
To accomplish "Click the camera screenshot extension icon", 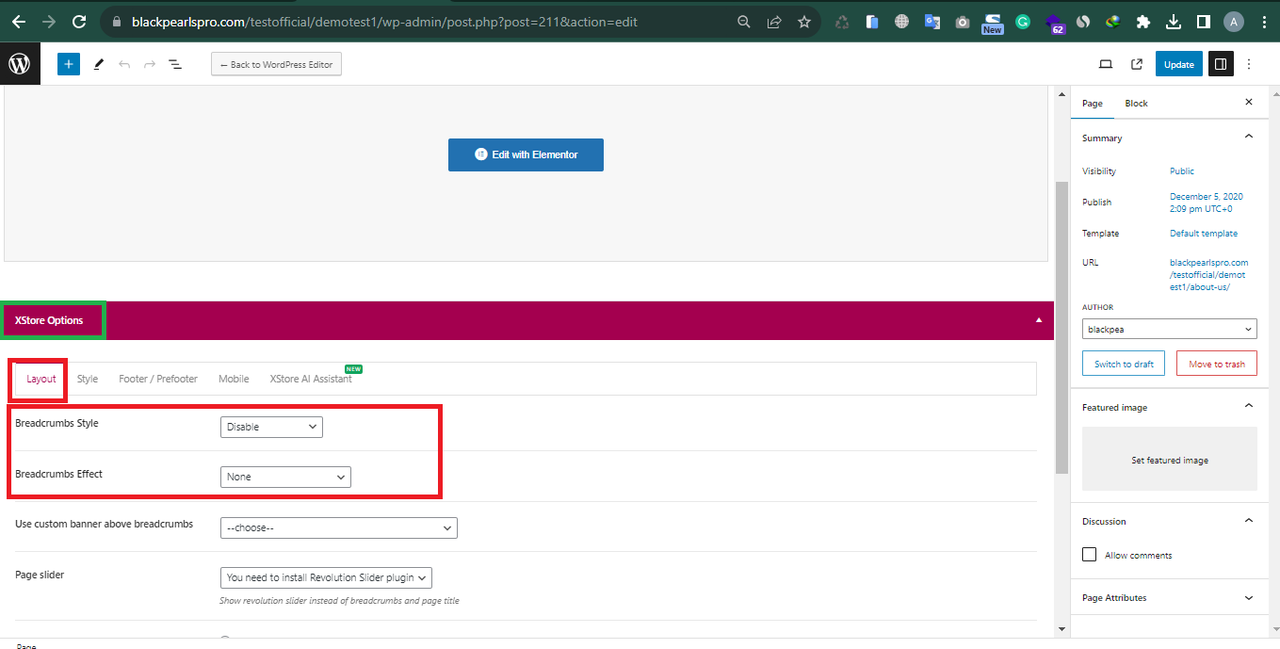I will (962, 21).
